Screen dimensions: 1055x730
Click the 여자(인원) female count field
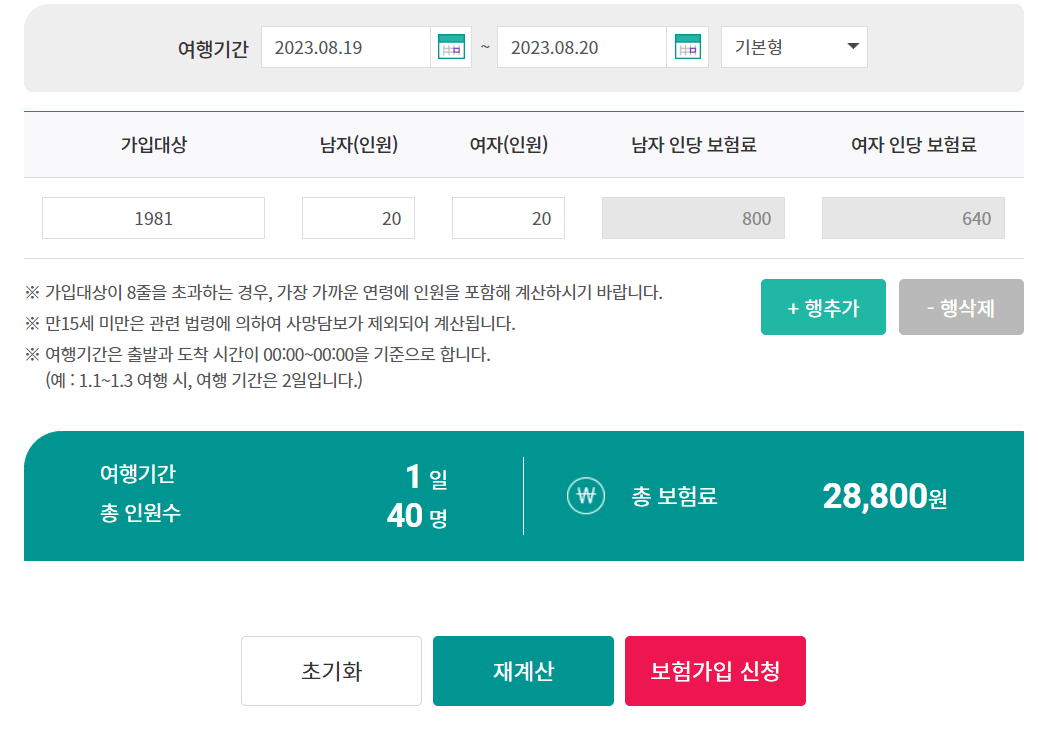508,217
